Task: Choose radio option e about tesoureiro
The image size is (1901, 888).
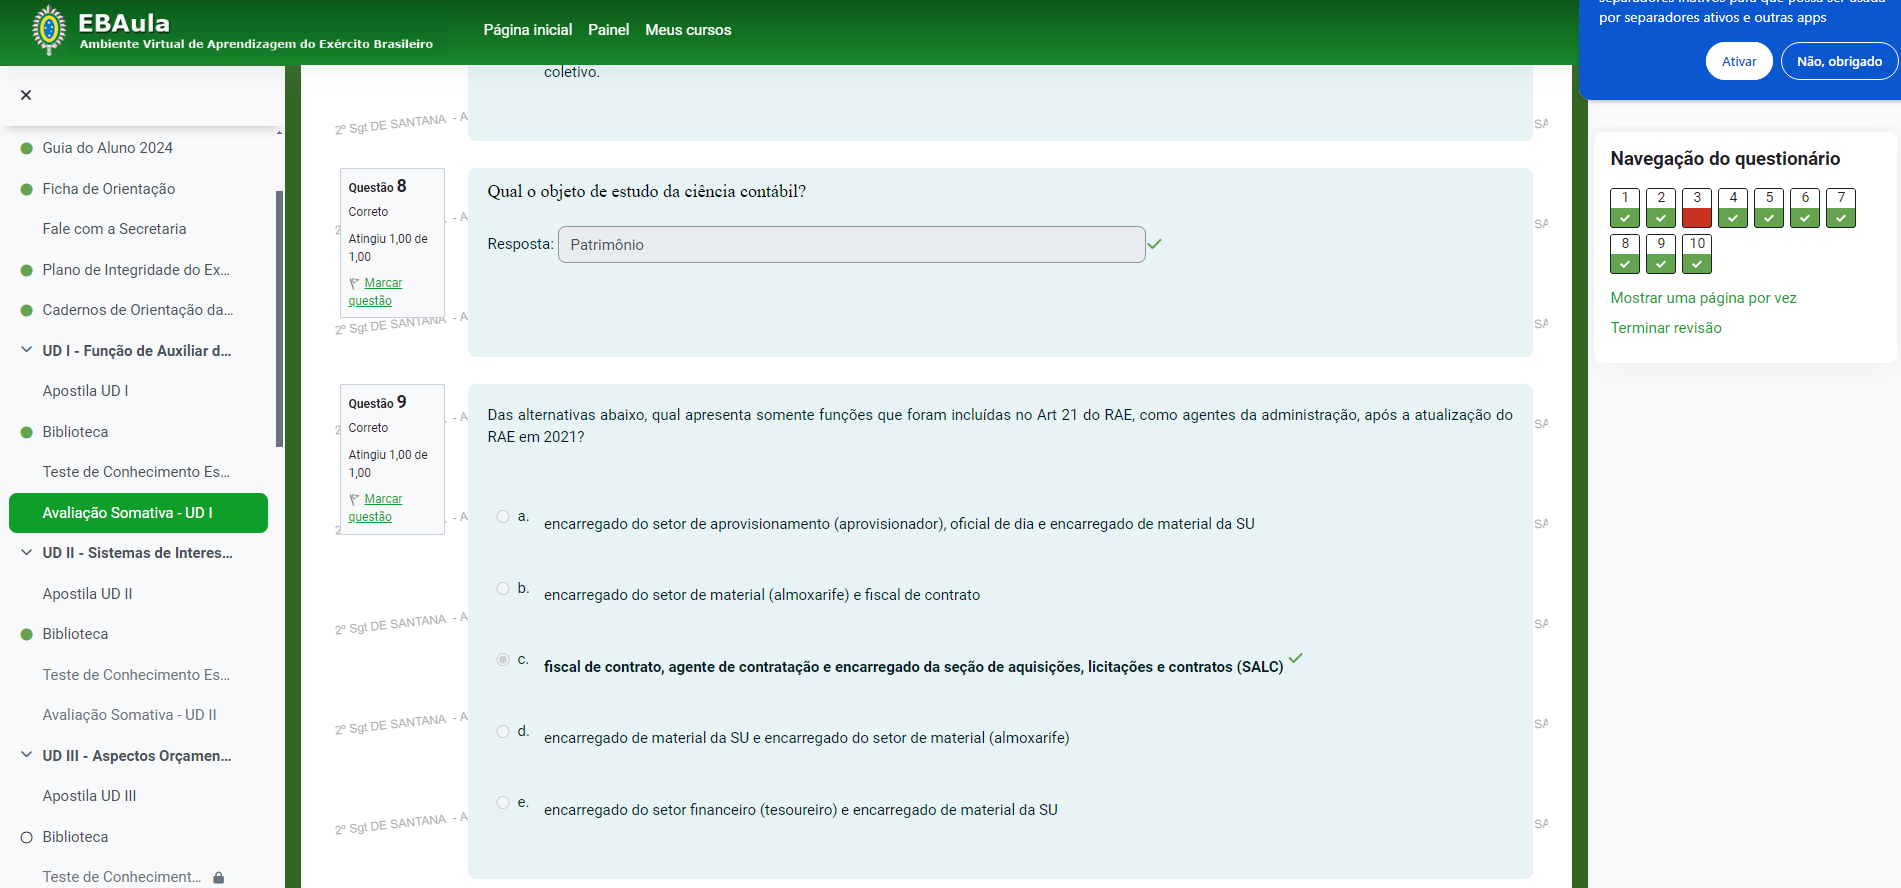Action: [x=503, y=803]
